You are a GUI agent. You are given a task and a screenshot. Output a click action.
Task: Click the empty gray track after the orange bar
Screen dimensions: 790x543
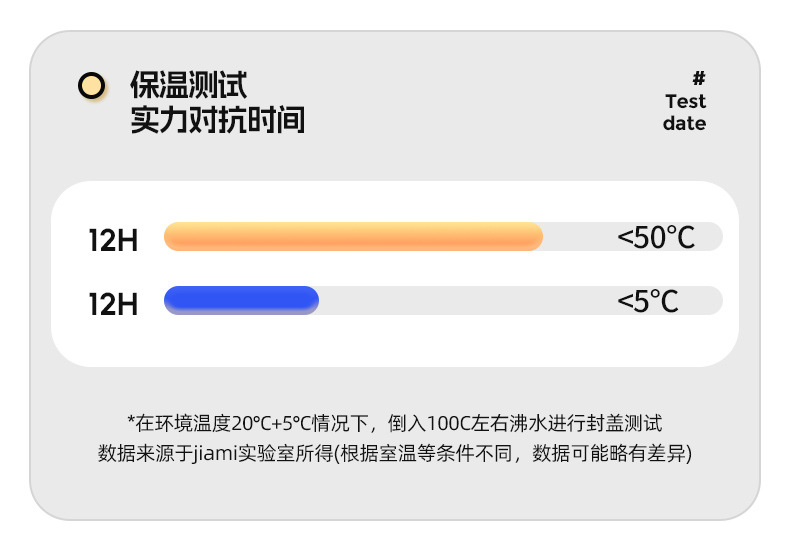click(578, 237)
